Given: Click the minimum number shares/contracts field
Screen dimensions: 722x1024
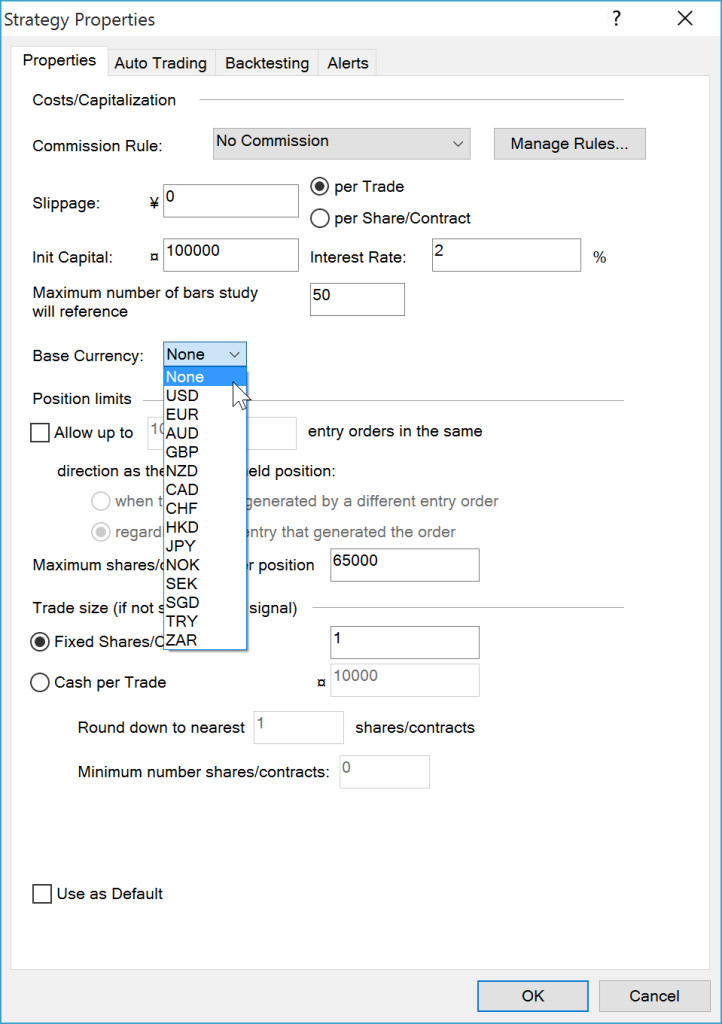Looking at the screenshot, I should click(x=385, y=772).
